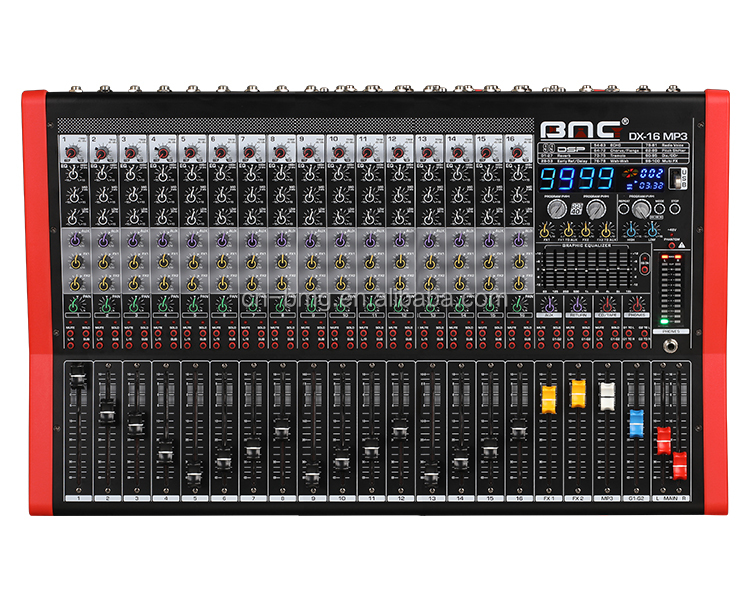Adjust channel 4 middle EQ knob
This screenshot has width=750, height=600.
point(163,195)
